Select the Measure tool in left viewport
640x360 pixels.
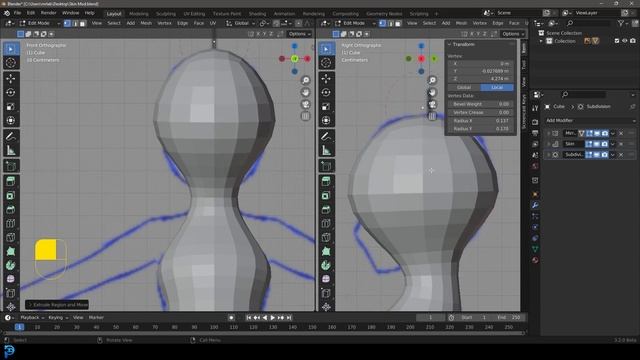(11, 150)
